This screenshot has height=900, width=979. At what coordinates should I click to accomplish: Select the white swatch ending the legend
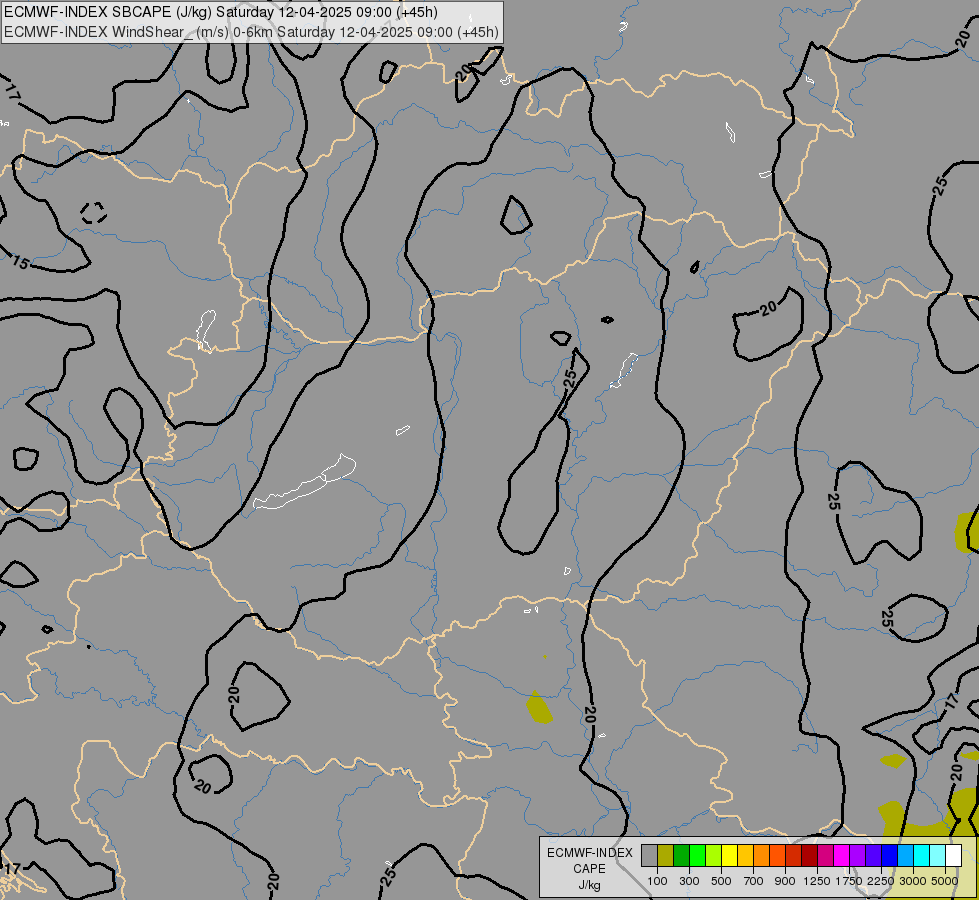953,855
